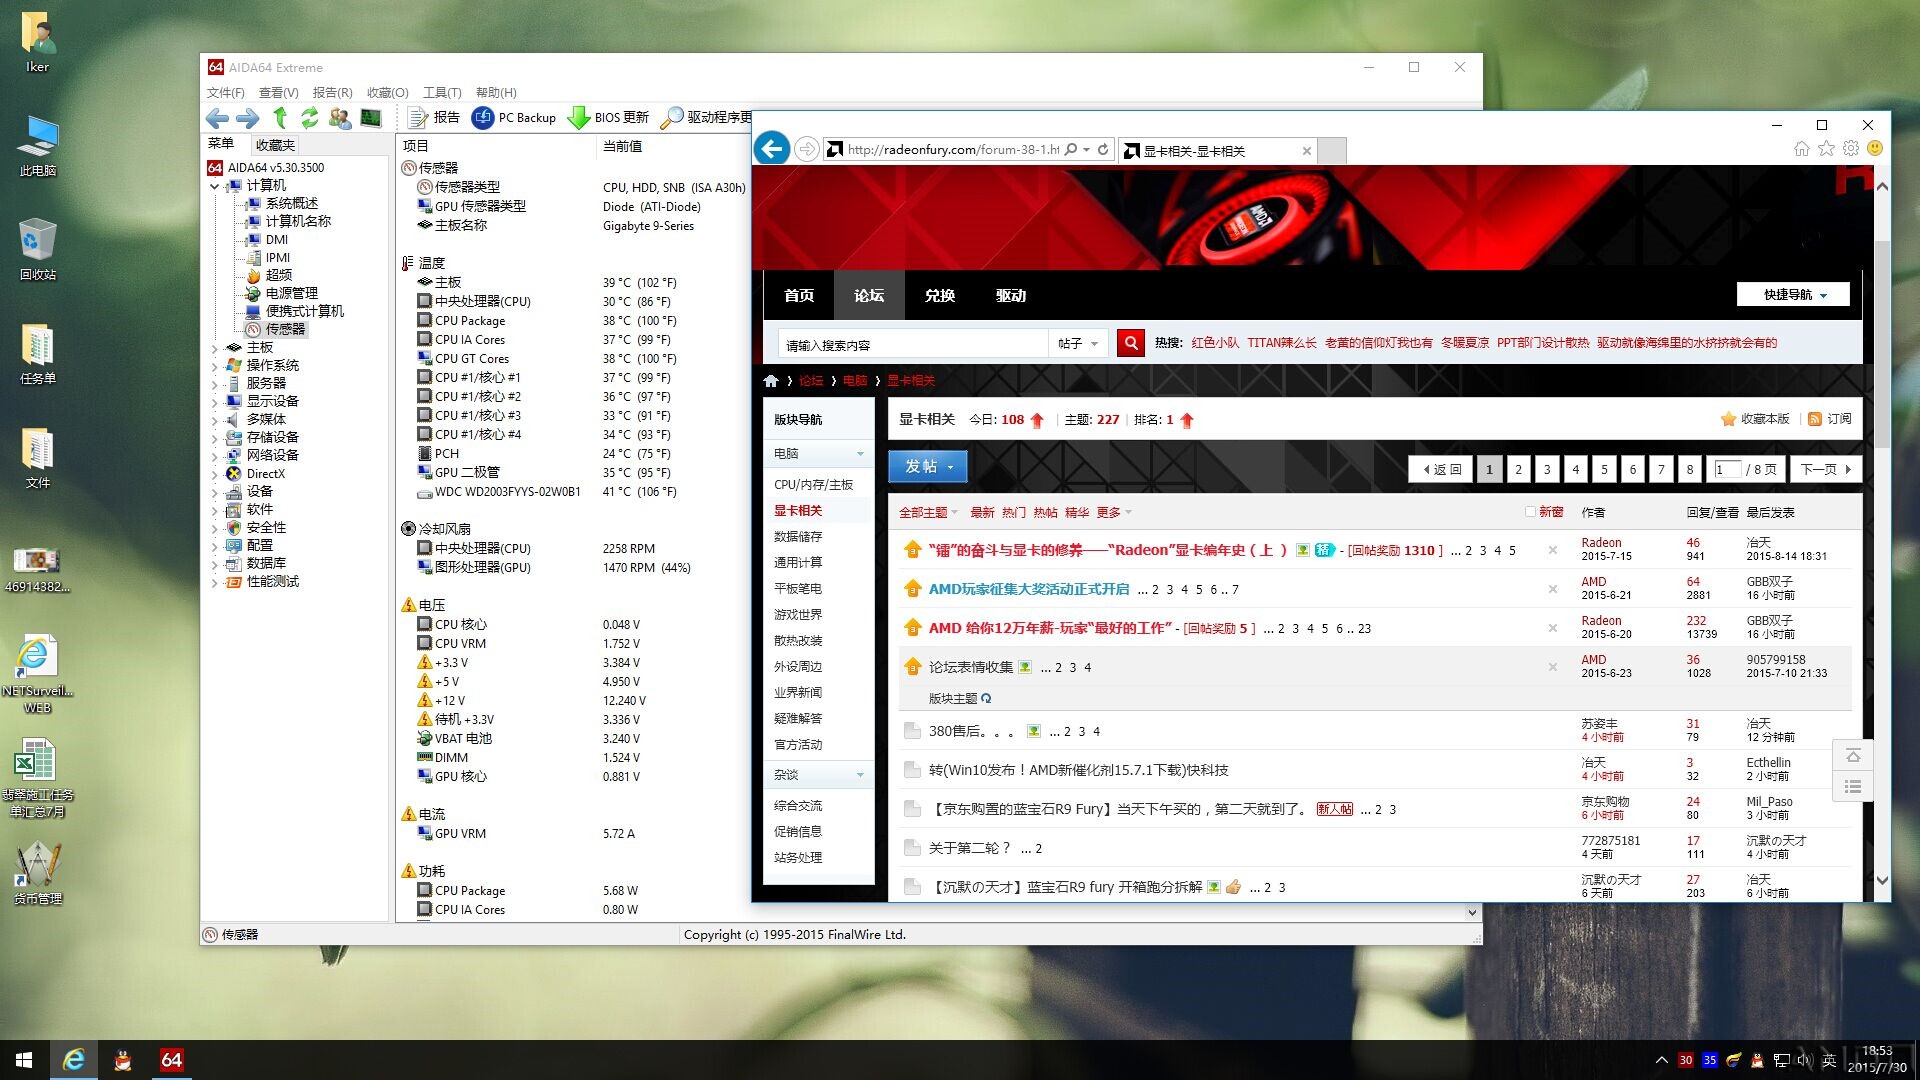The height and width of the screenshot is (1080, 1920).
Task: Show hidden tray icons chevron
Action: tap(1661, 1060)
